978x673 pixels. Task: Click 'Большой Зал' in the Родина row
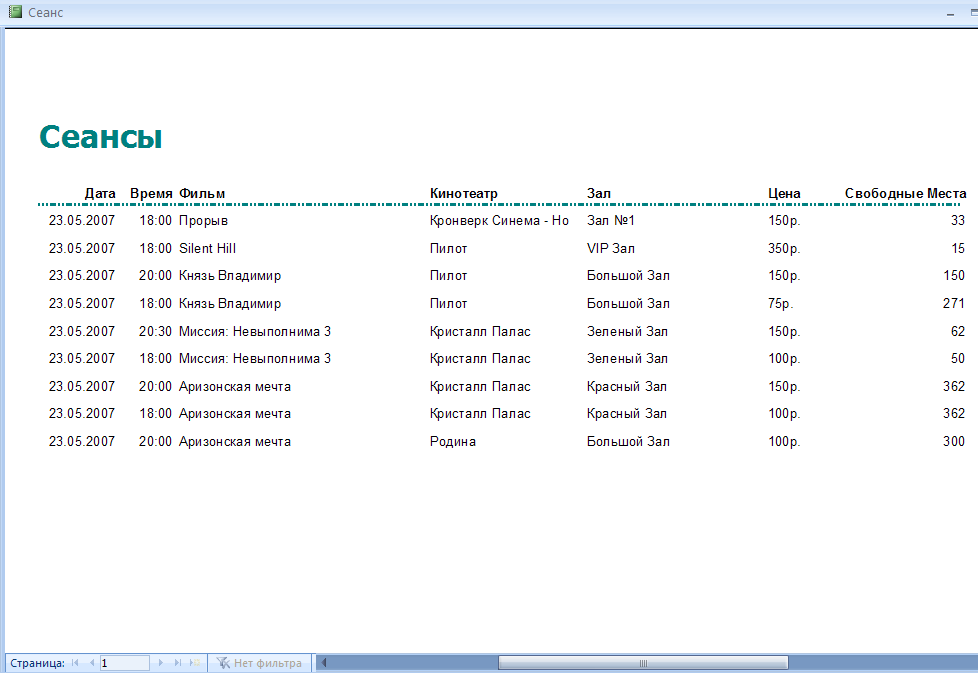click(628, 442)
